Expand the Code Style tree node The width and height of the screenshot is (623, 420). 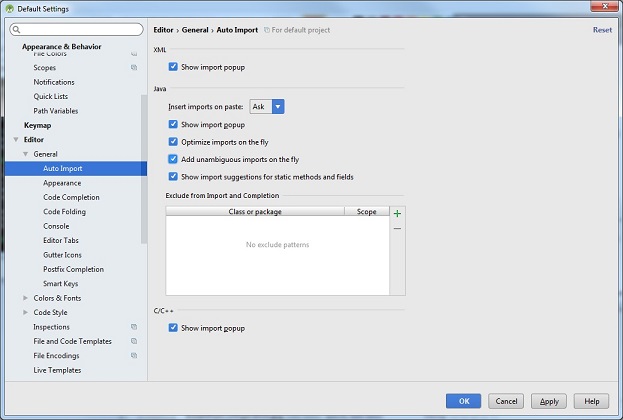pos(25,313)
